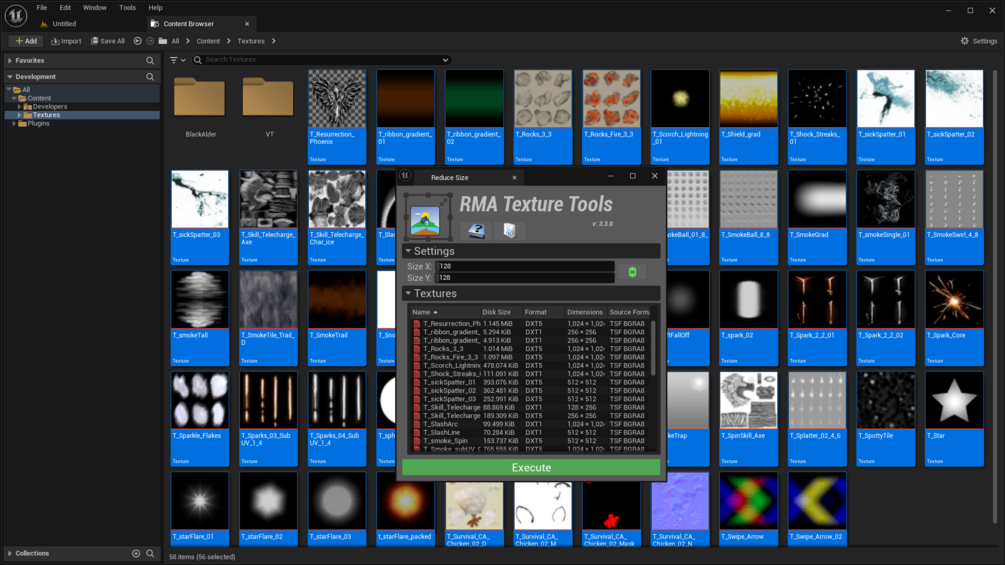The height and width of the screenshot is (565, 1005).
Task: Click the Size Y input field
Action: click(525, 277)
